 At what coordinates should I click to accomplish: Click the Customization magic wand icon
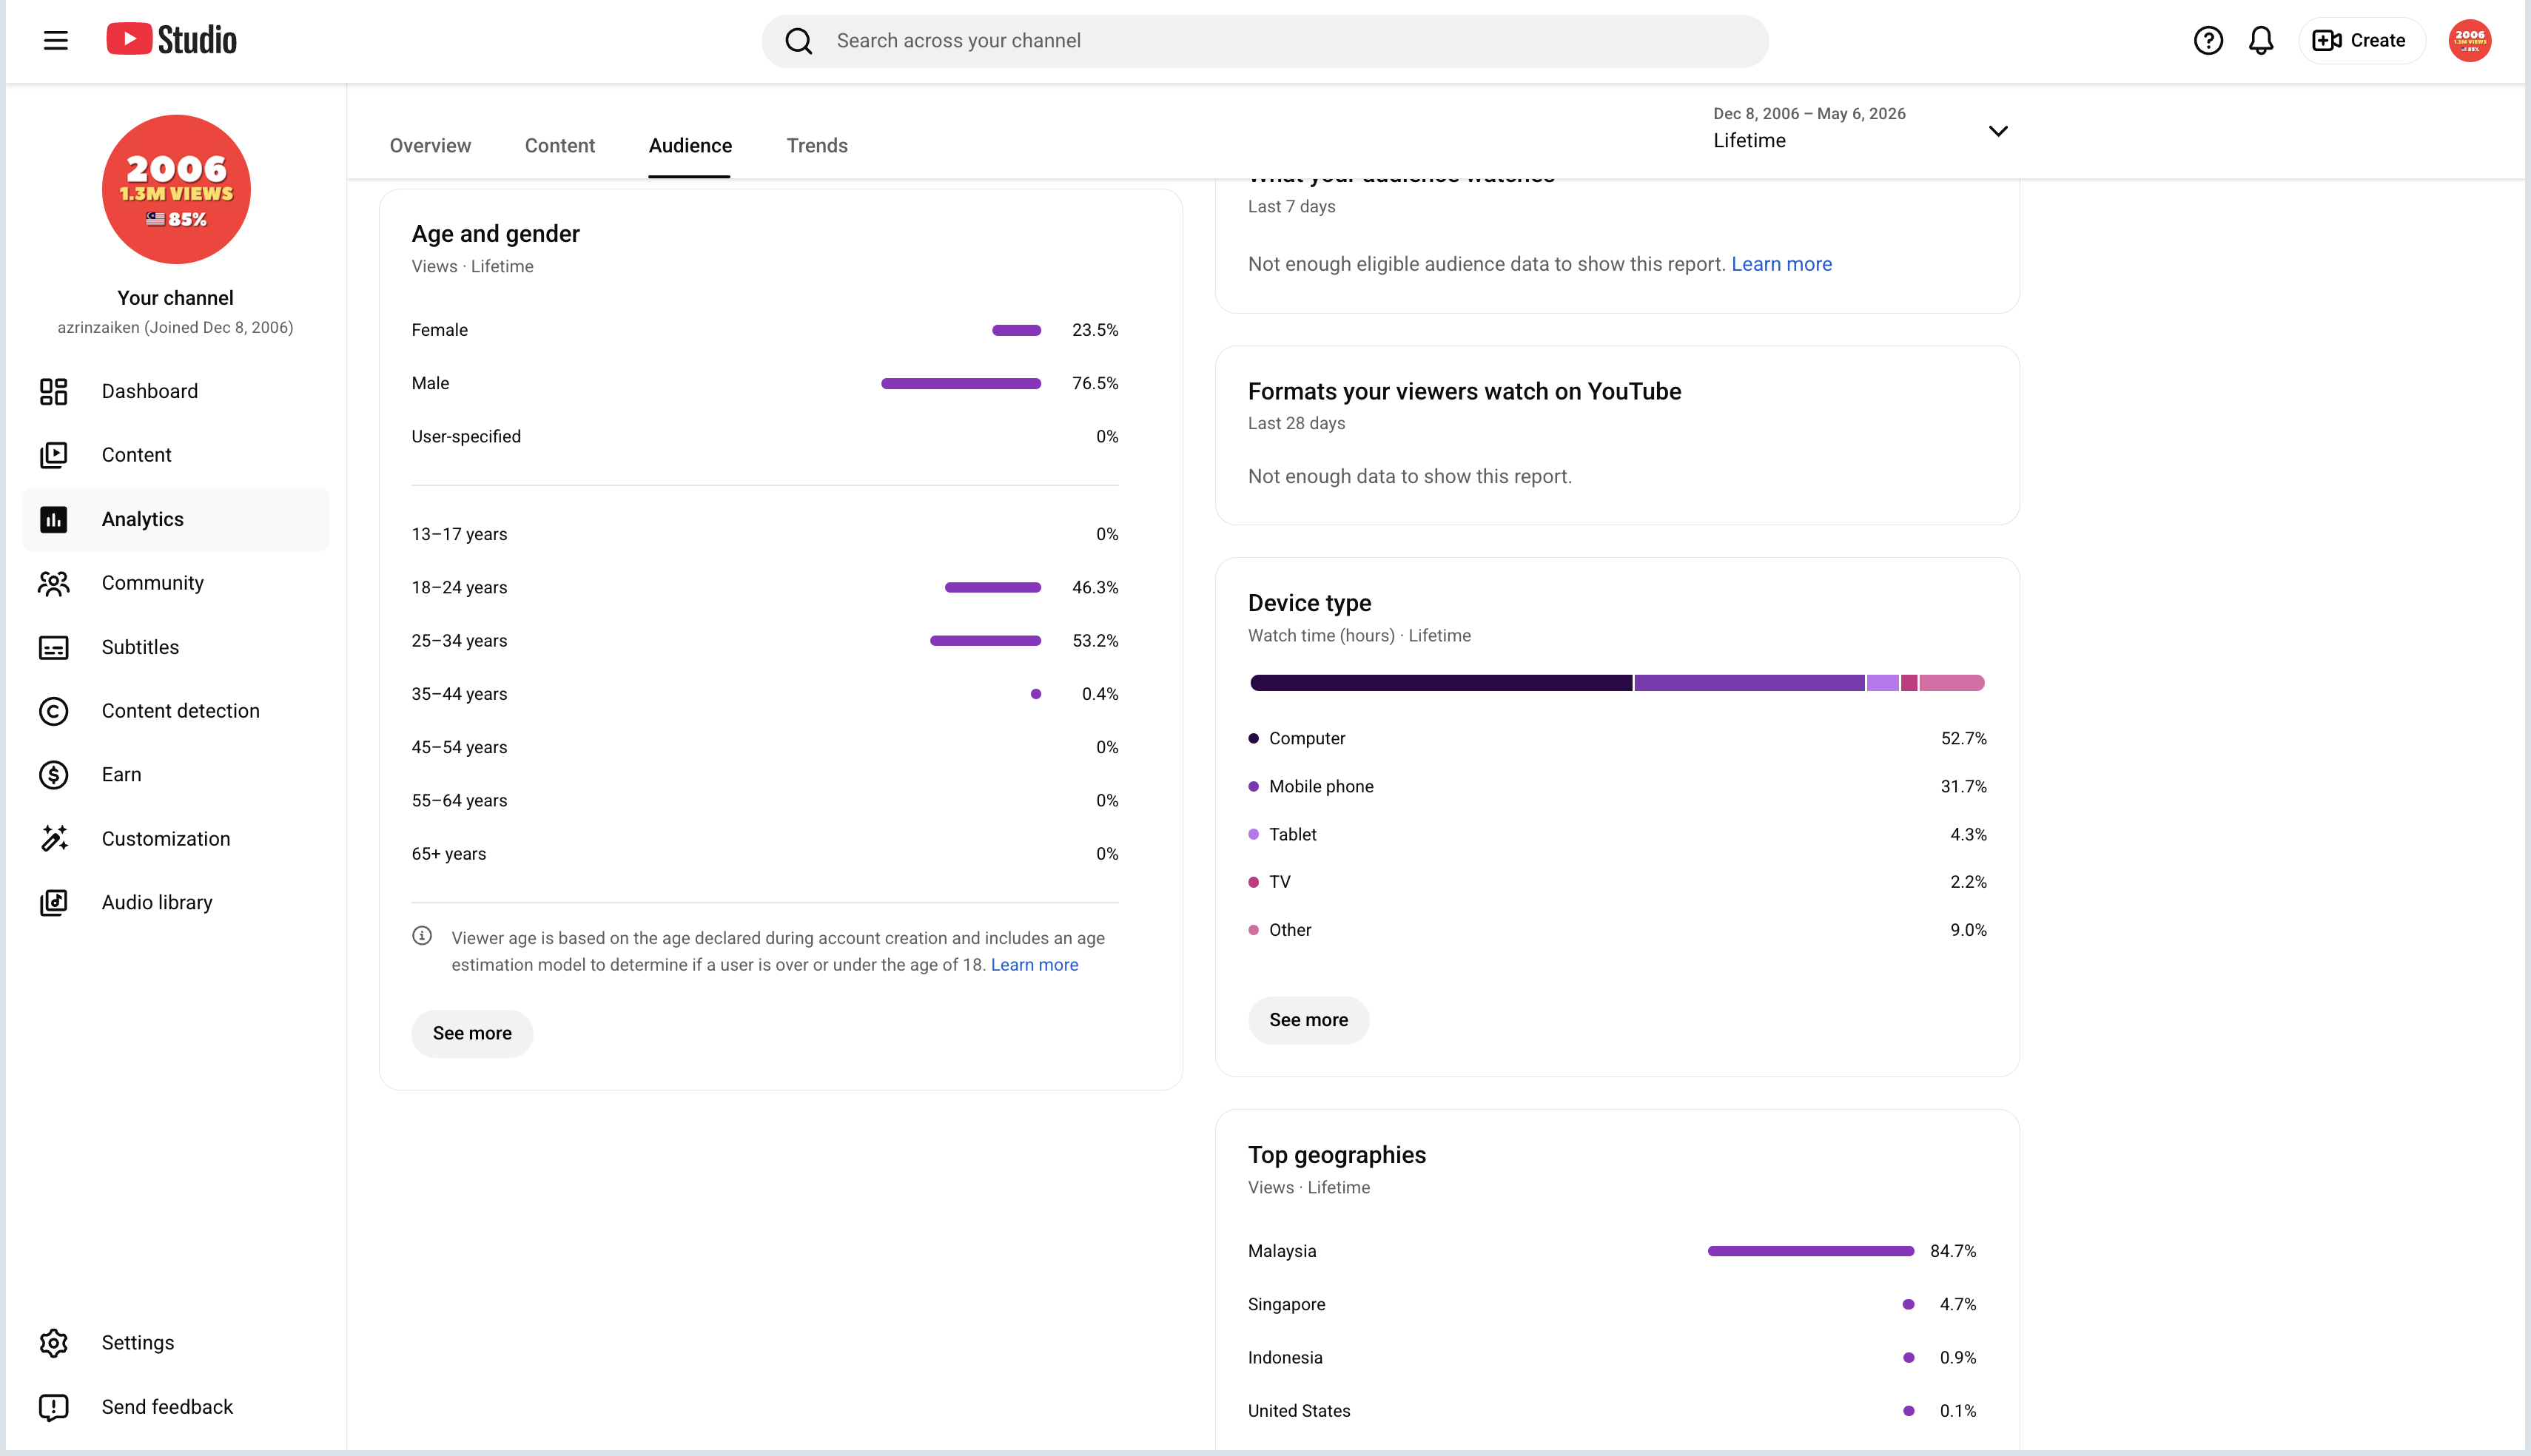click(x=54, y=839)
